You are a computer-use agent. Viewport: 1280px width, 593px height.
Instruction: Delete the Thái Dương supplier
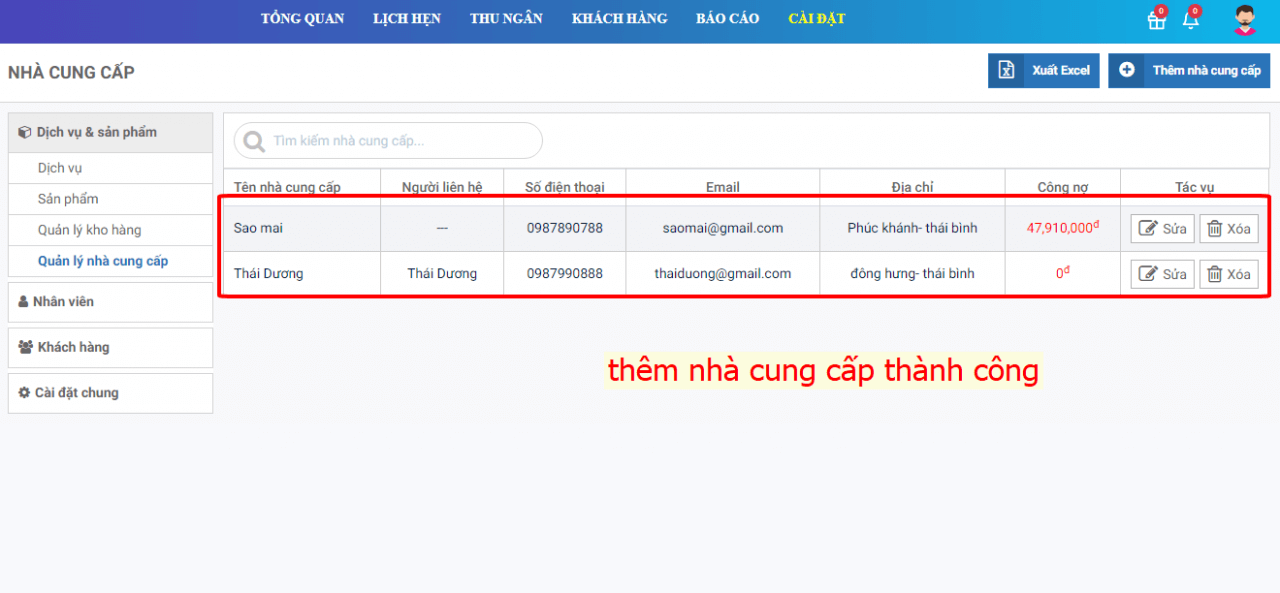1228,274
